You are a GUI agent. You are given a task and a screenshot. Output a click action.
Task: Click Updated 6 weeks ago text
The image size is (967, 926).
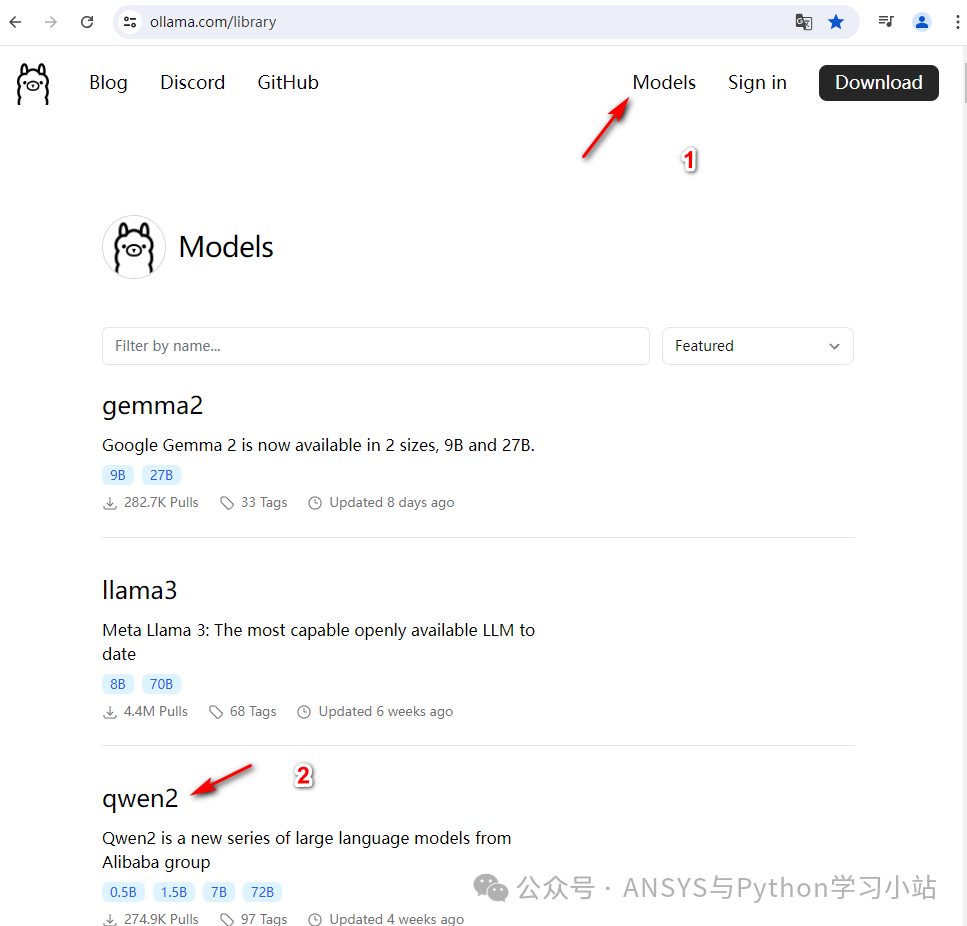click(385, 711)
